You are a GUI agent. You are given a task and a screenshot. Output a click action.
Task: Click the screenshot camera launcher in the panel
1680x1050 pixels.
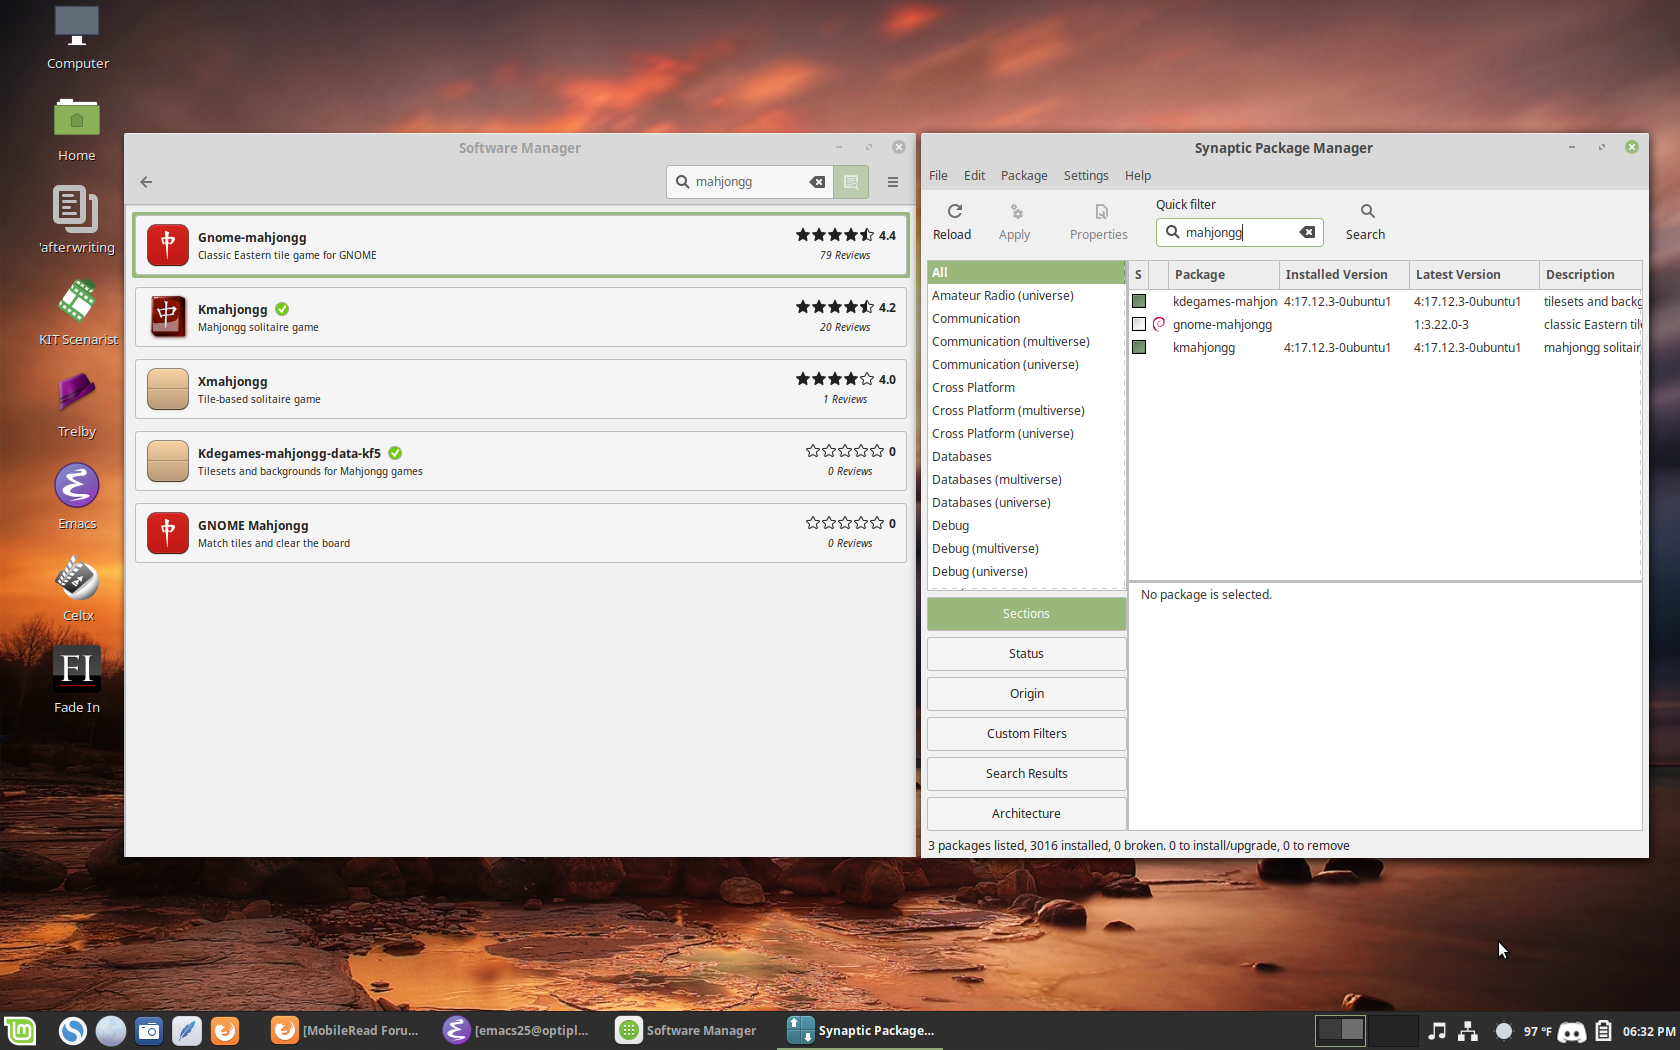click(149, 1030)
